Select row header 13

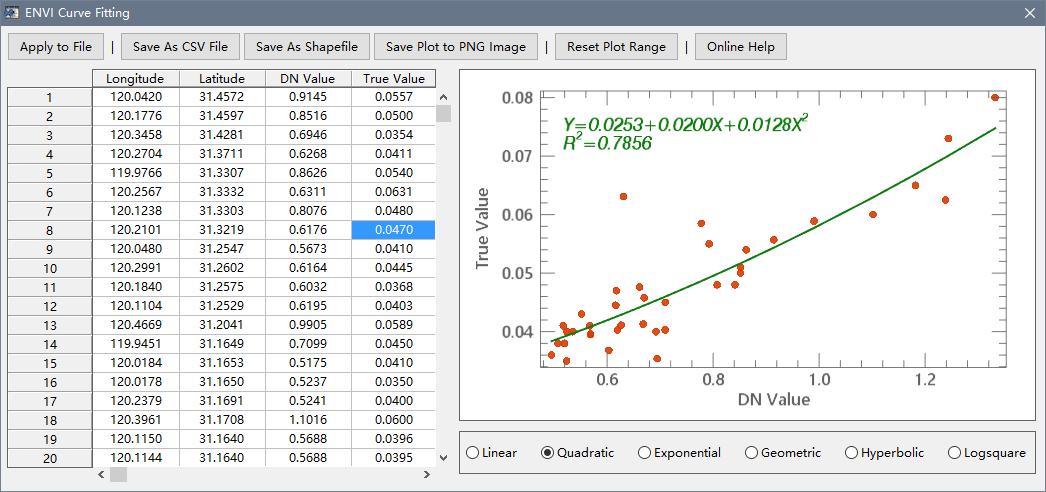point(49,325)
